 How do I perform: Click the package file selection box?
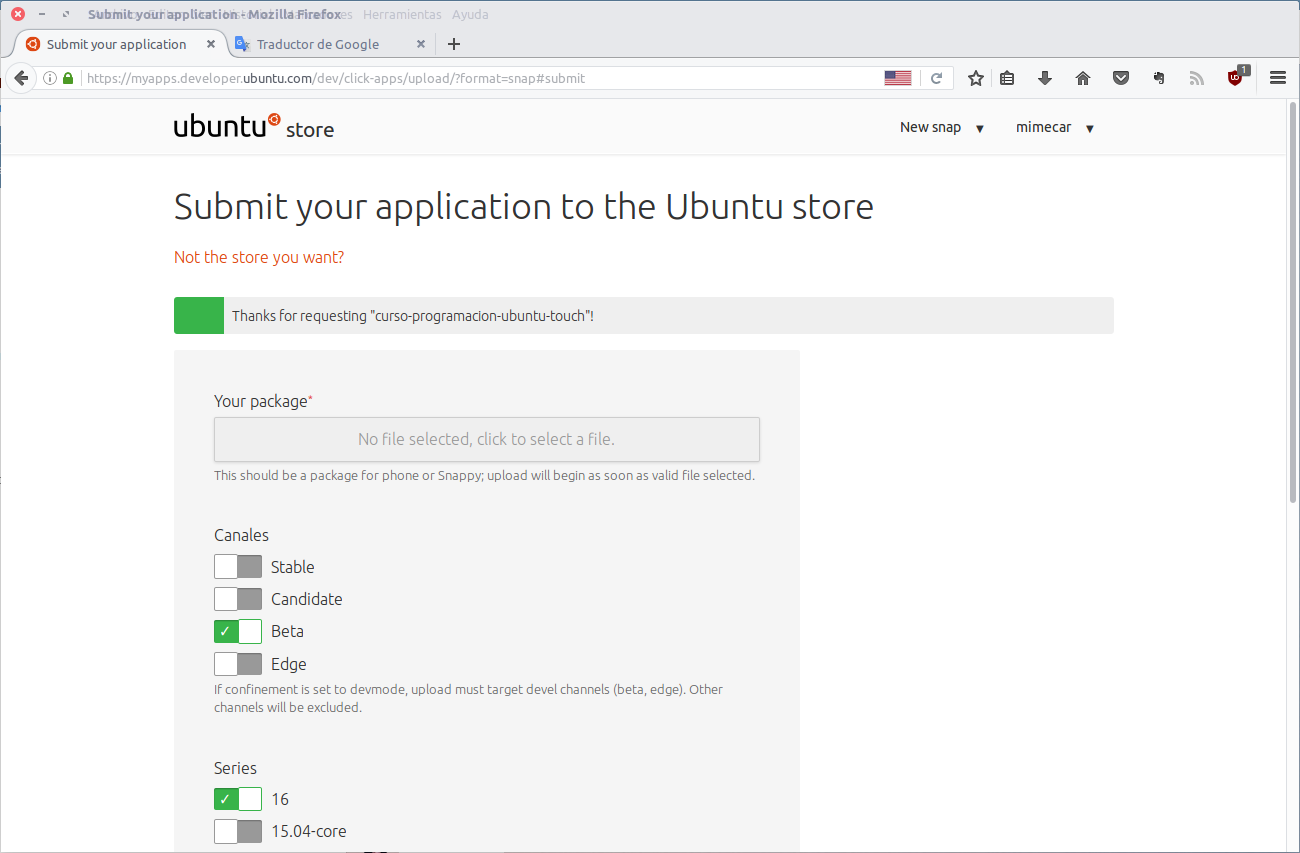[x=487, y=439]
